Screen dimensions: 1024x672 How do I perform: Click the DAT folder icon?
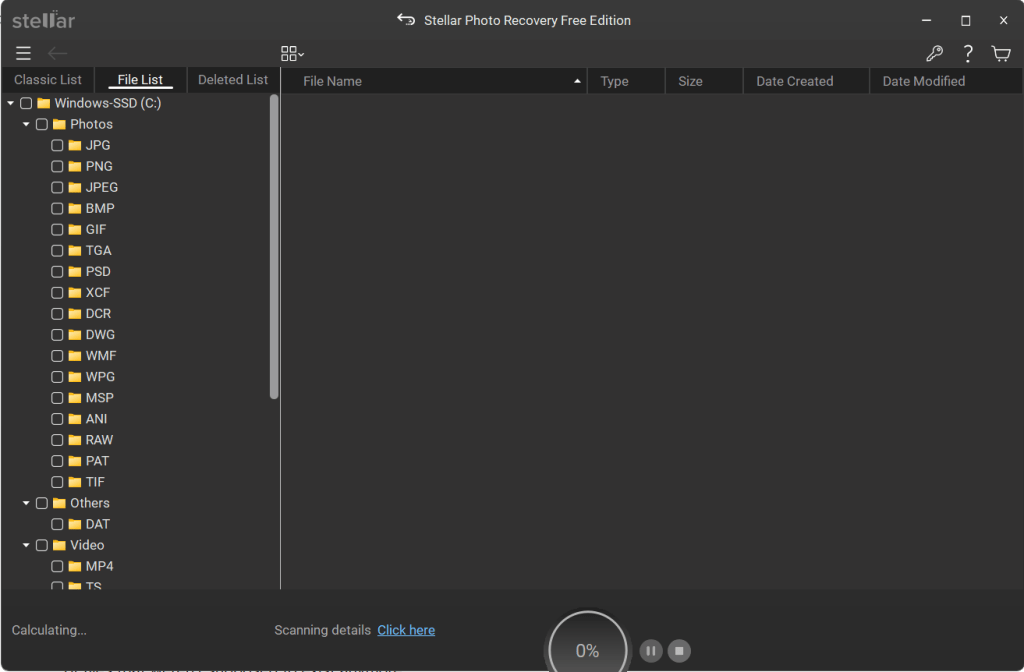click(x=75, y=524)
